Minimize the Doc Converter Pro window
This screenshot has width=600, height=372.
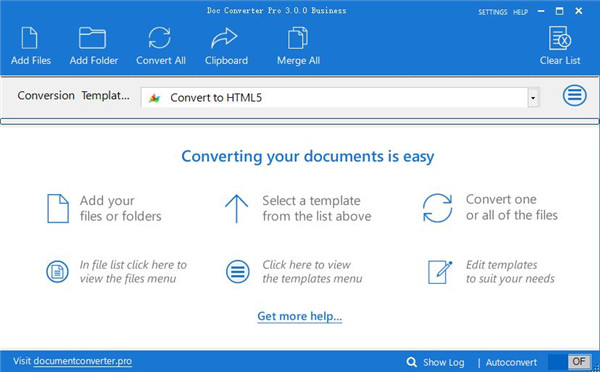pyautogui.click(x=541, y=11)
